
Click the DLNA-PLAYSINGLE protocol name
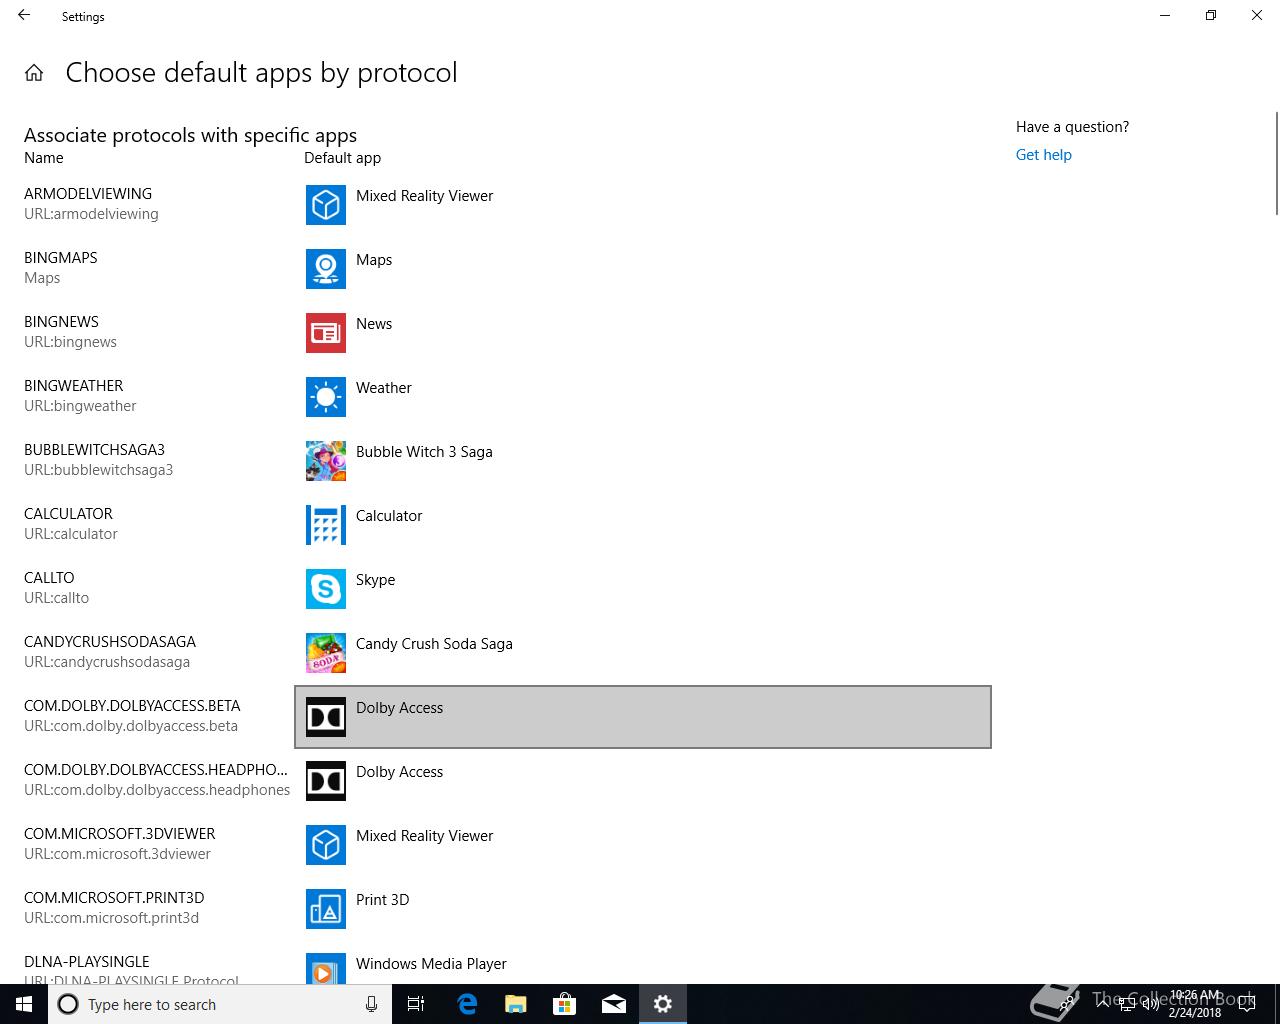[87, 962]
